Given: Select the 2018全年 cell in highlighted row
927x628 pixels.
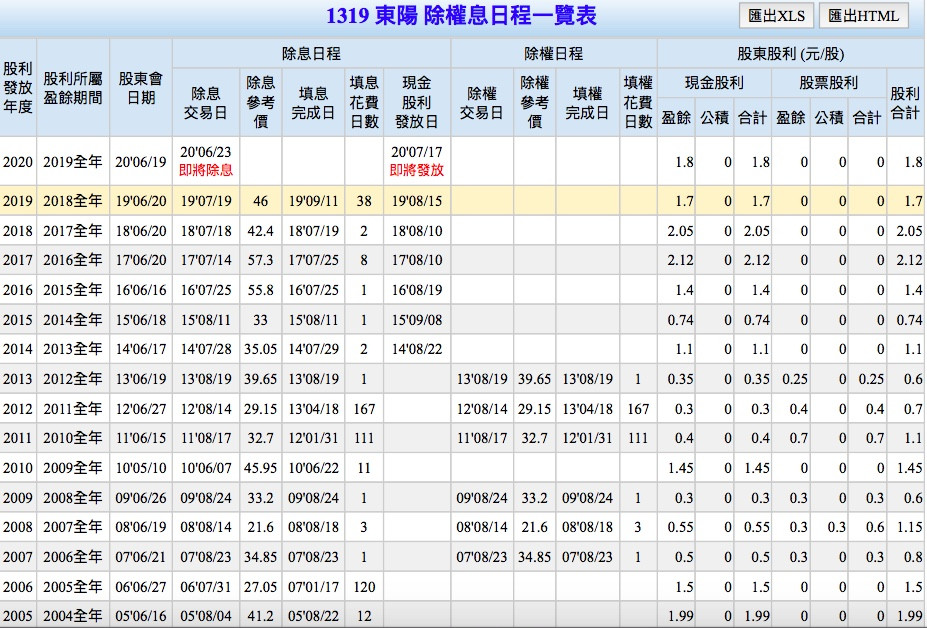Looking at the screenshot, I should pos(73,201).
